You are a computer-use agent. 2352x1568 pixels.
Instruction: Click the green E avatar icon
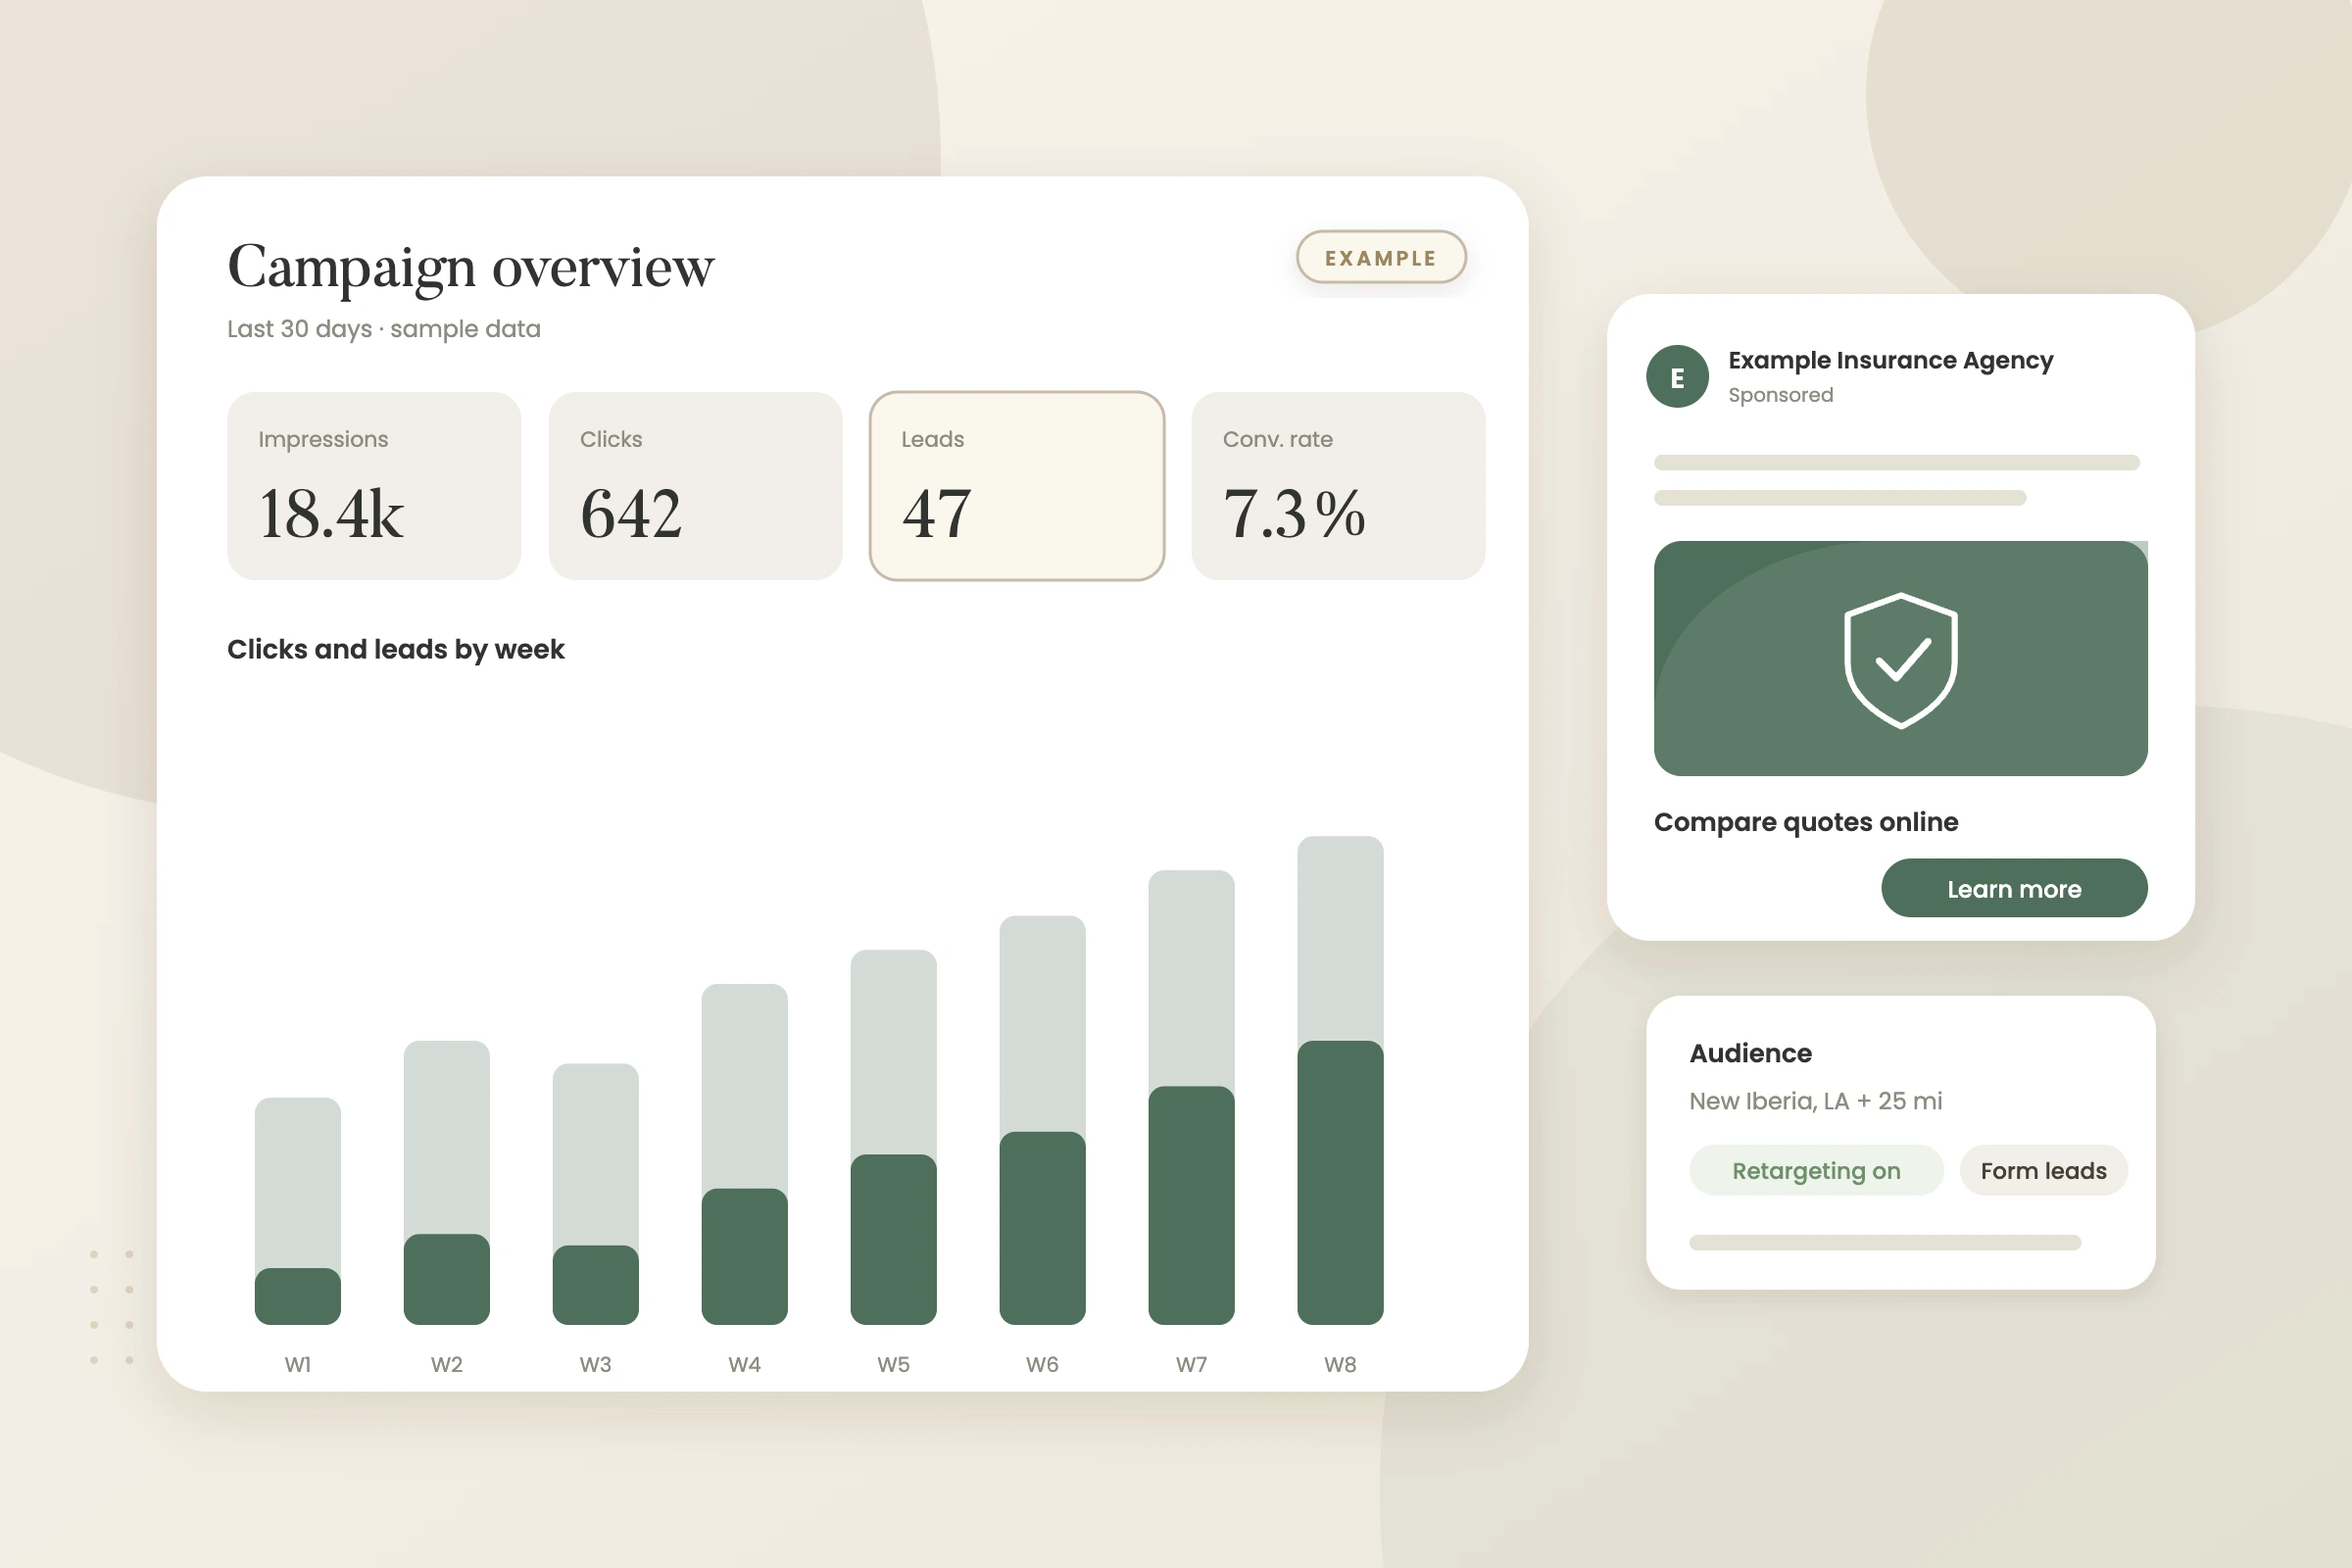coord(1677,376)
